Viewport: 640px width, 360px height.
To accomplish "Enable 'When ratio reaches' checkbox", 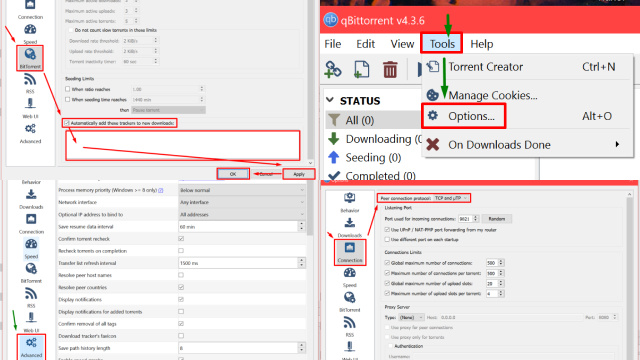I will pyautogui.click(x=68, y=89).
